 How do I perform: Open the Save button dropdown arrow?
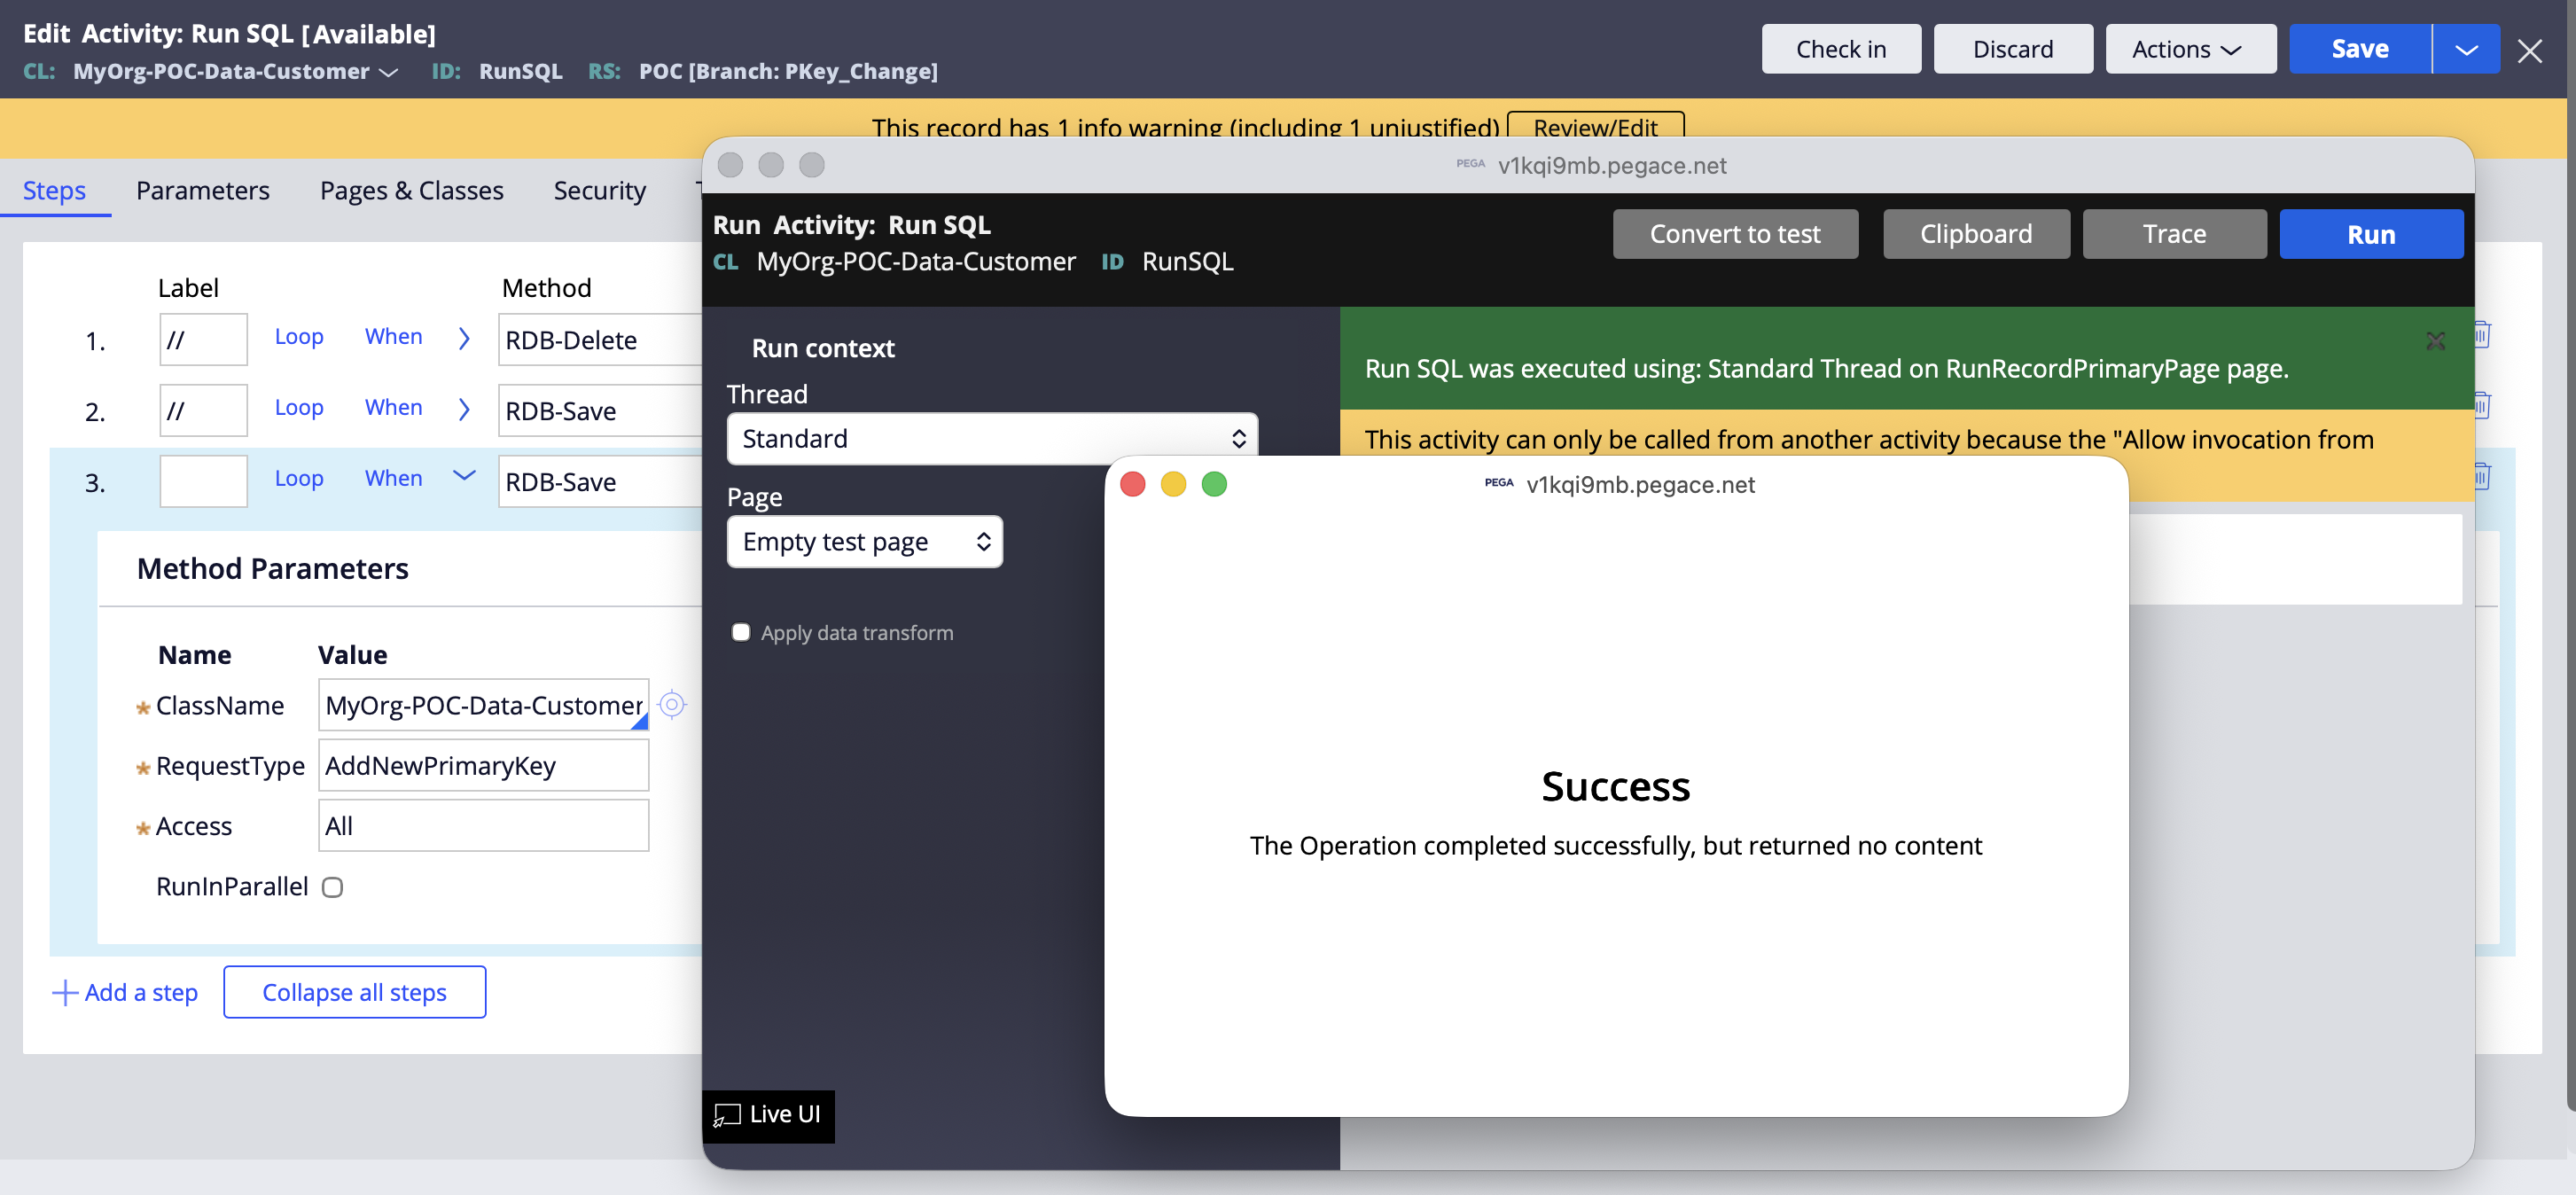coord(2465,50)
